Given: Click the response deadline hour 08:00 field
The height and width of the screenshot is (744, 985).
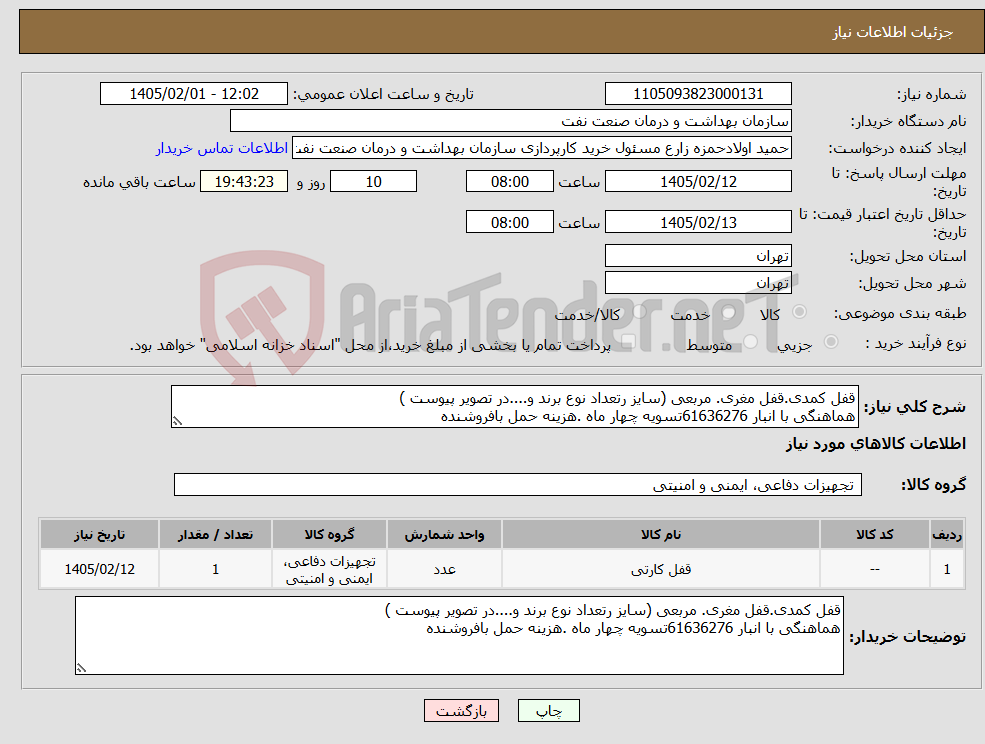Looking at the screenshot, I should (x=509, y=182).
